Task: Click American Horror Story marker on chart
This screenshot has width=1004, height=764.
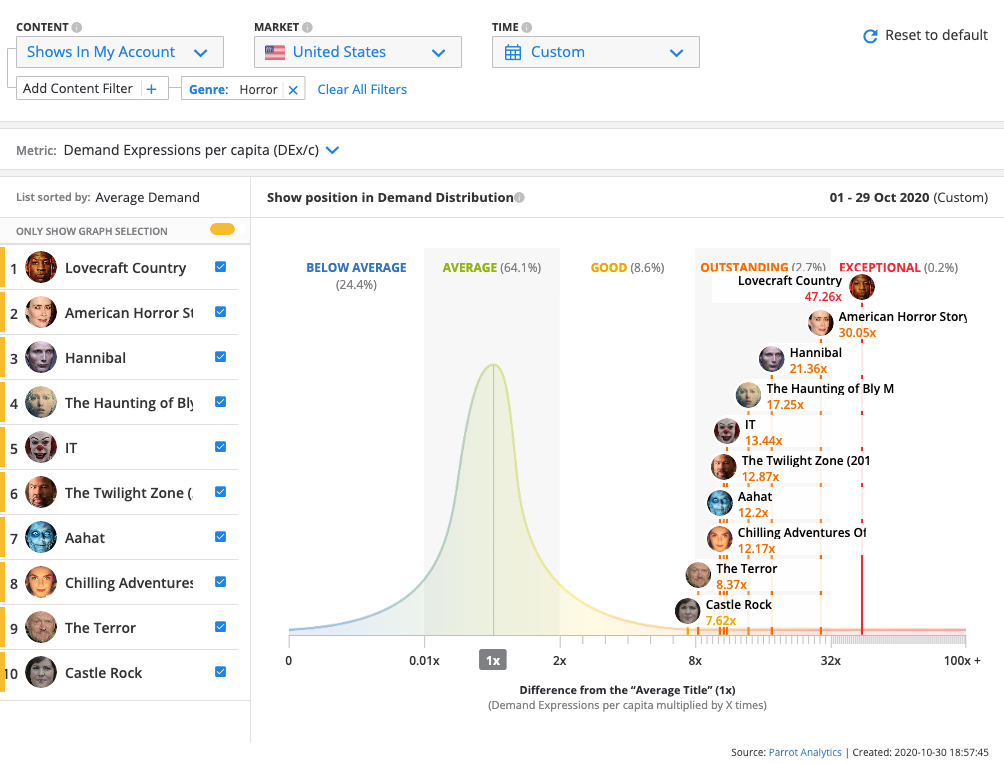Action: click(820, 323)
